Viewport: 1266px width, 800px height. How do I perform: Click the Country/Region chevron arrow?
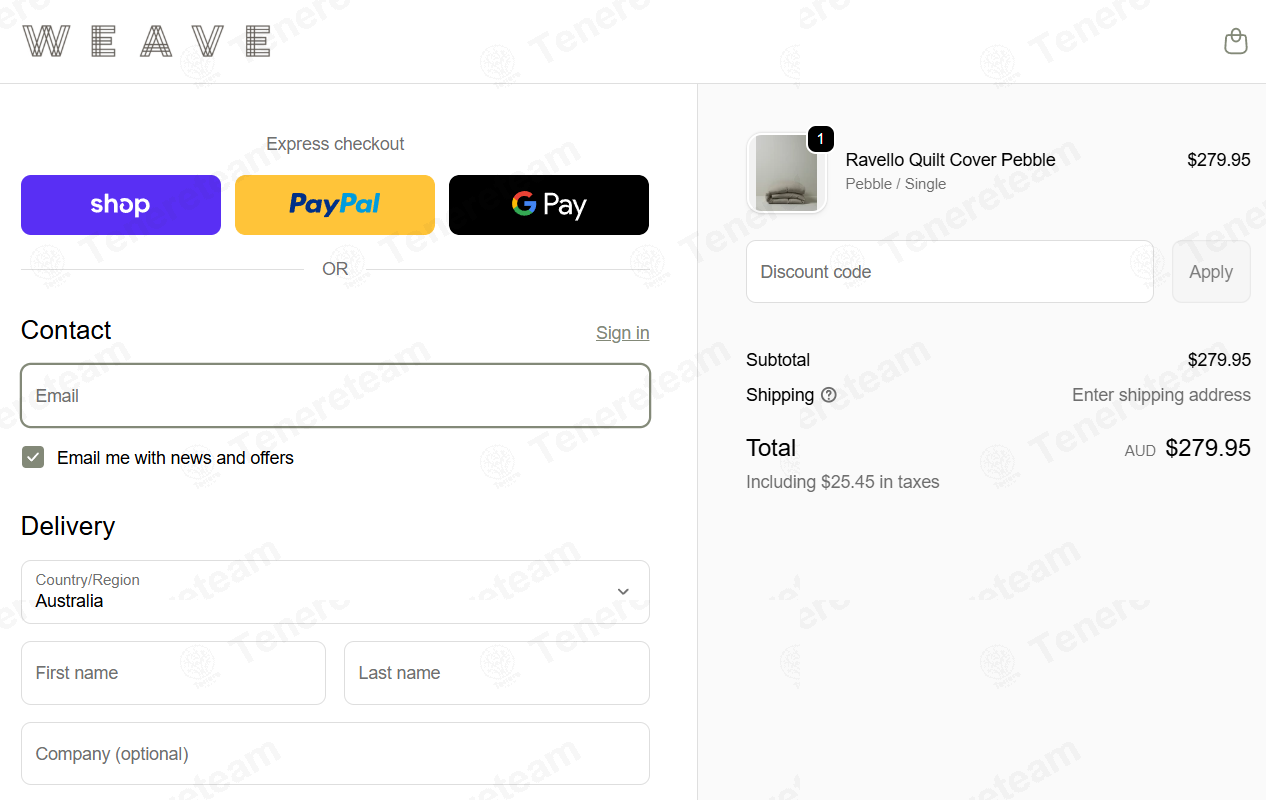[623, 592]
